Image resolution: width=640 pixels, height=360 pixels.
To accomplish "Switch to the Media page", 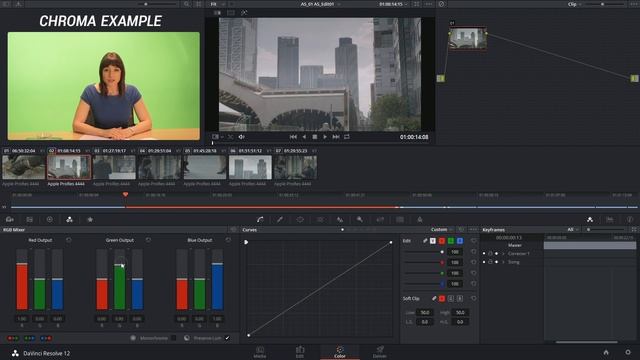I will click(x=260, y=352).
